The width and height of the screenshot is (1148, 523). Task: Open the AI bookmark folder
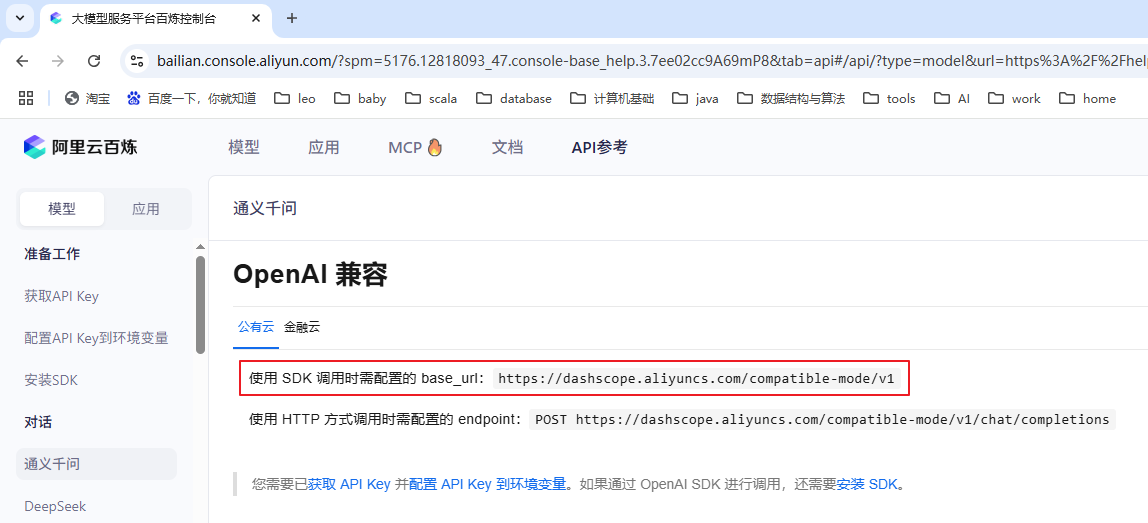[953, 98]
